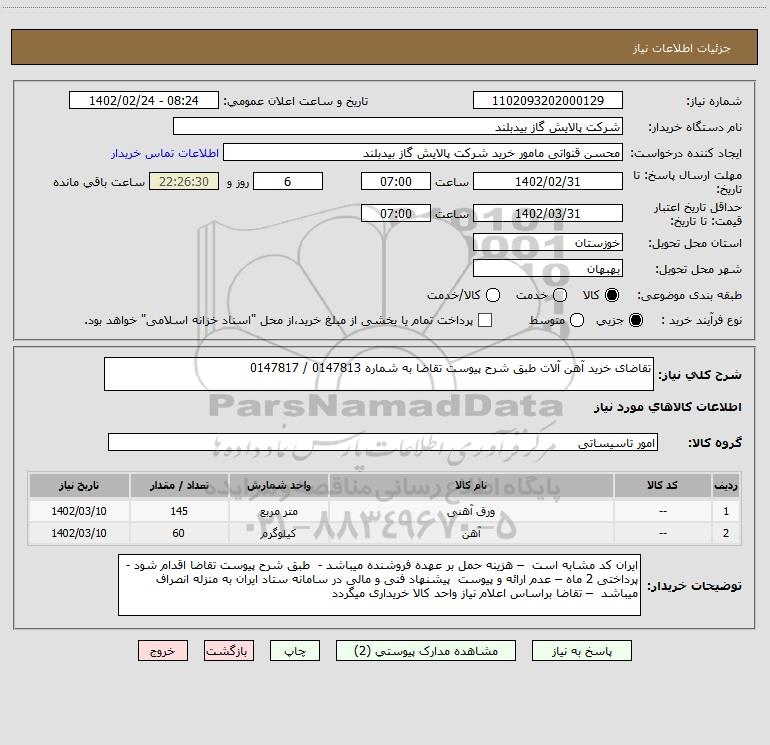
Task: Click the کد کالا column header
Action: [x=662, y=486]
